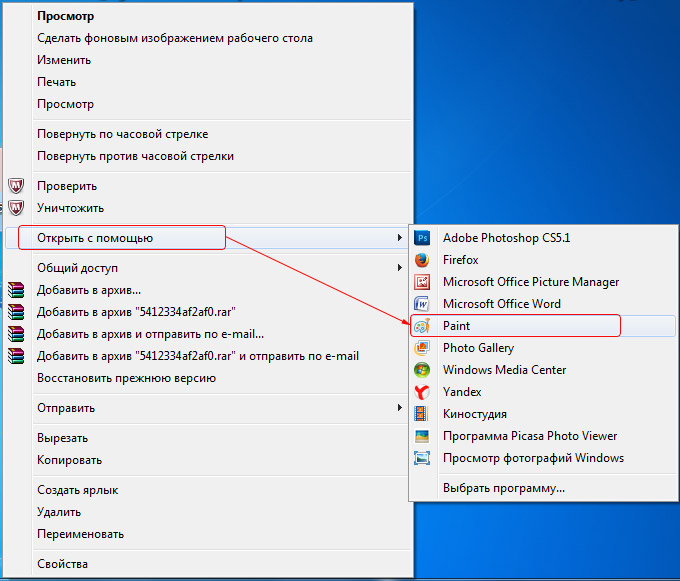This screenshot has height=581, width=680.
Task: Open with Просмотр фотографий Windows
Action: [533, 458]
